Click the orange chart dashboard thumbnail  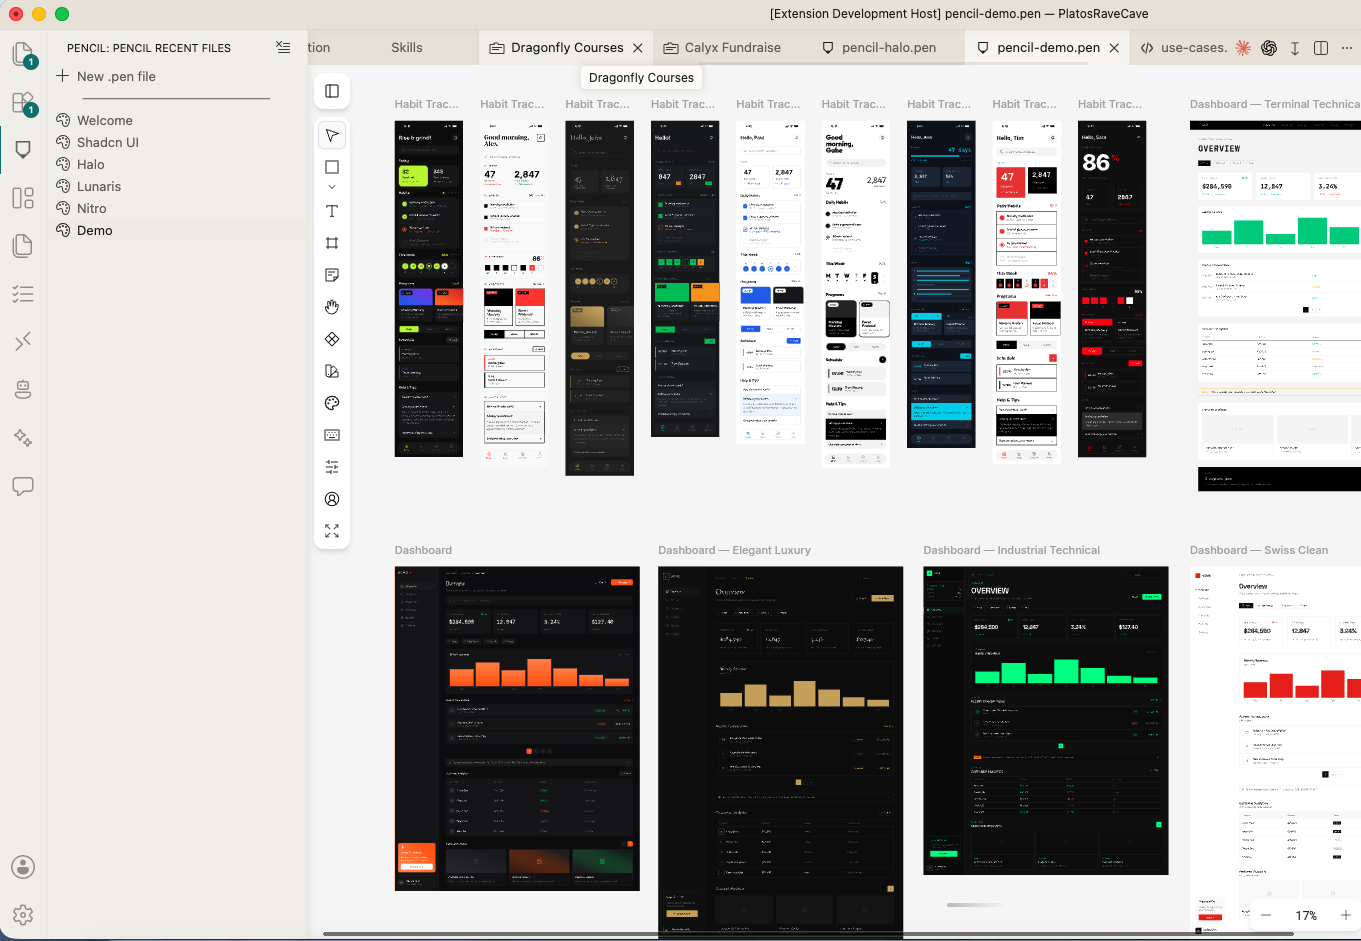(517, 728)
